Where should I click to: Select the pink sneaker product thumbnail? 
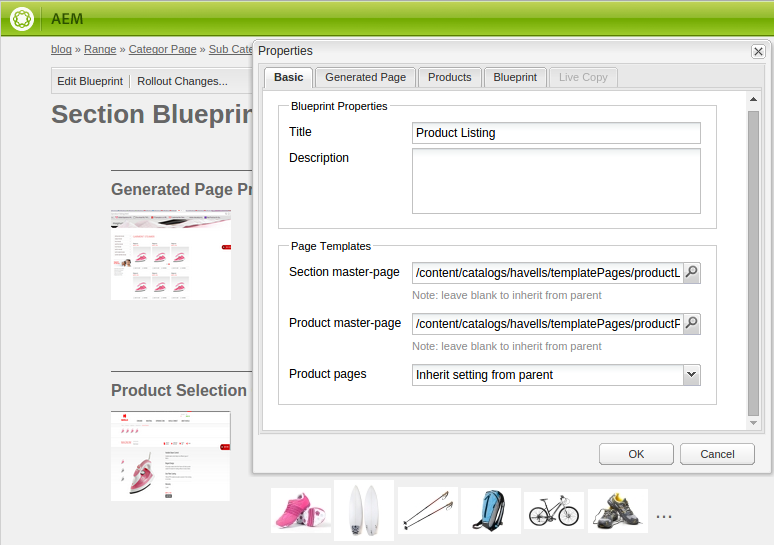click(301, 510)
